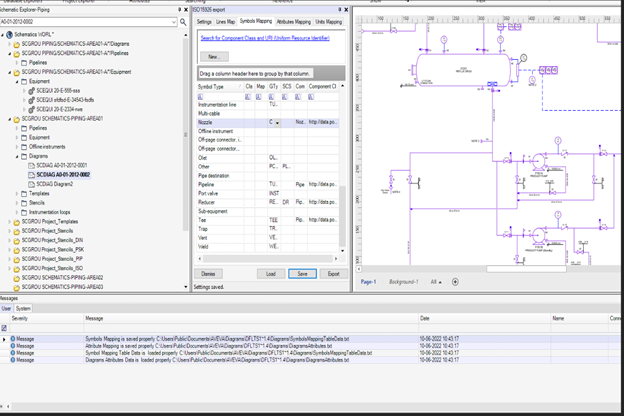The height and width of the screenshot is (416, 624).
Task: Click the Load button
Action: click(271, 274)
